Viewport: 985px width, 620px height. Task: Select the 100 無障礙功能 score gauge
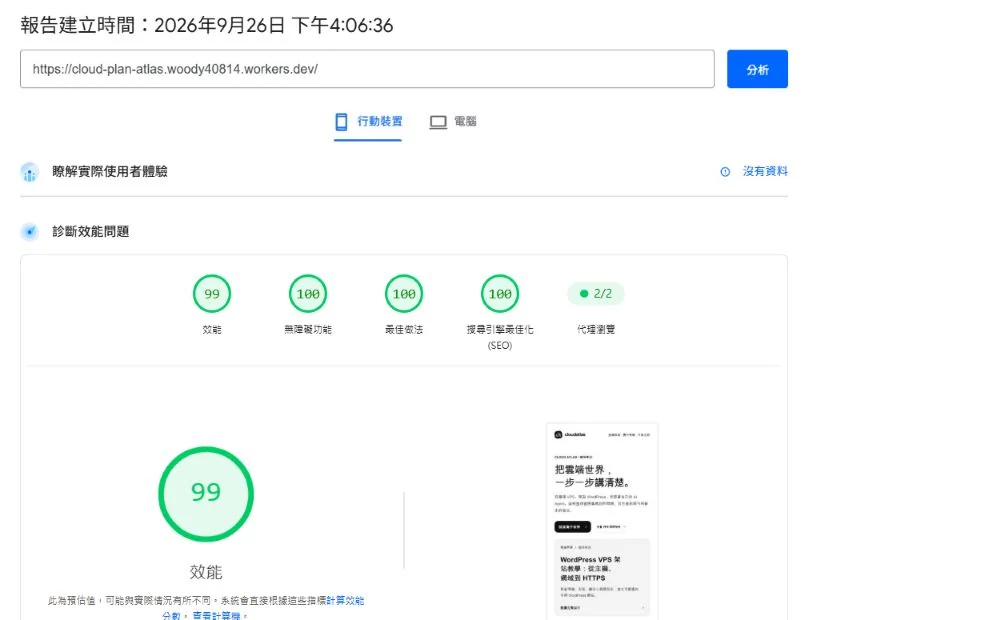coord(308,293)
